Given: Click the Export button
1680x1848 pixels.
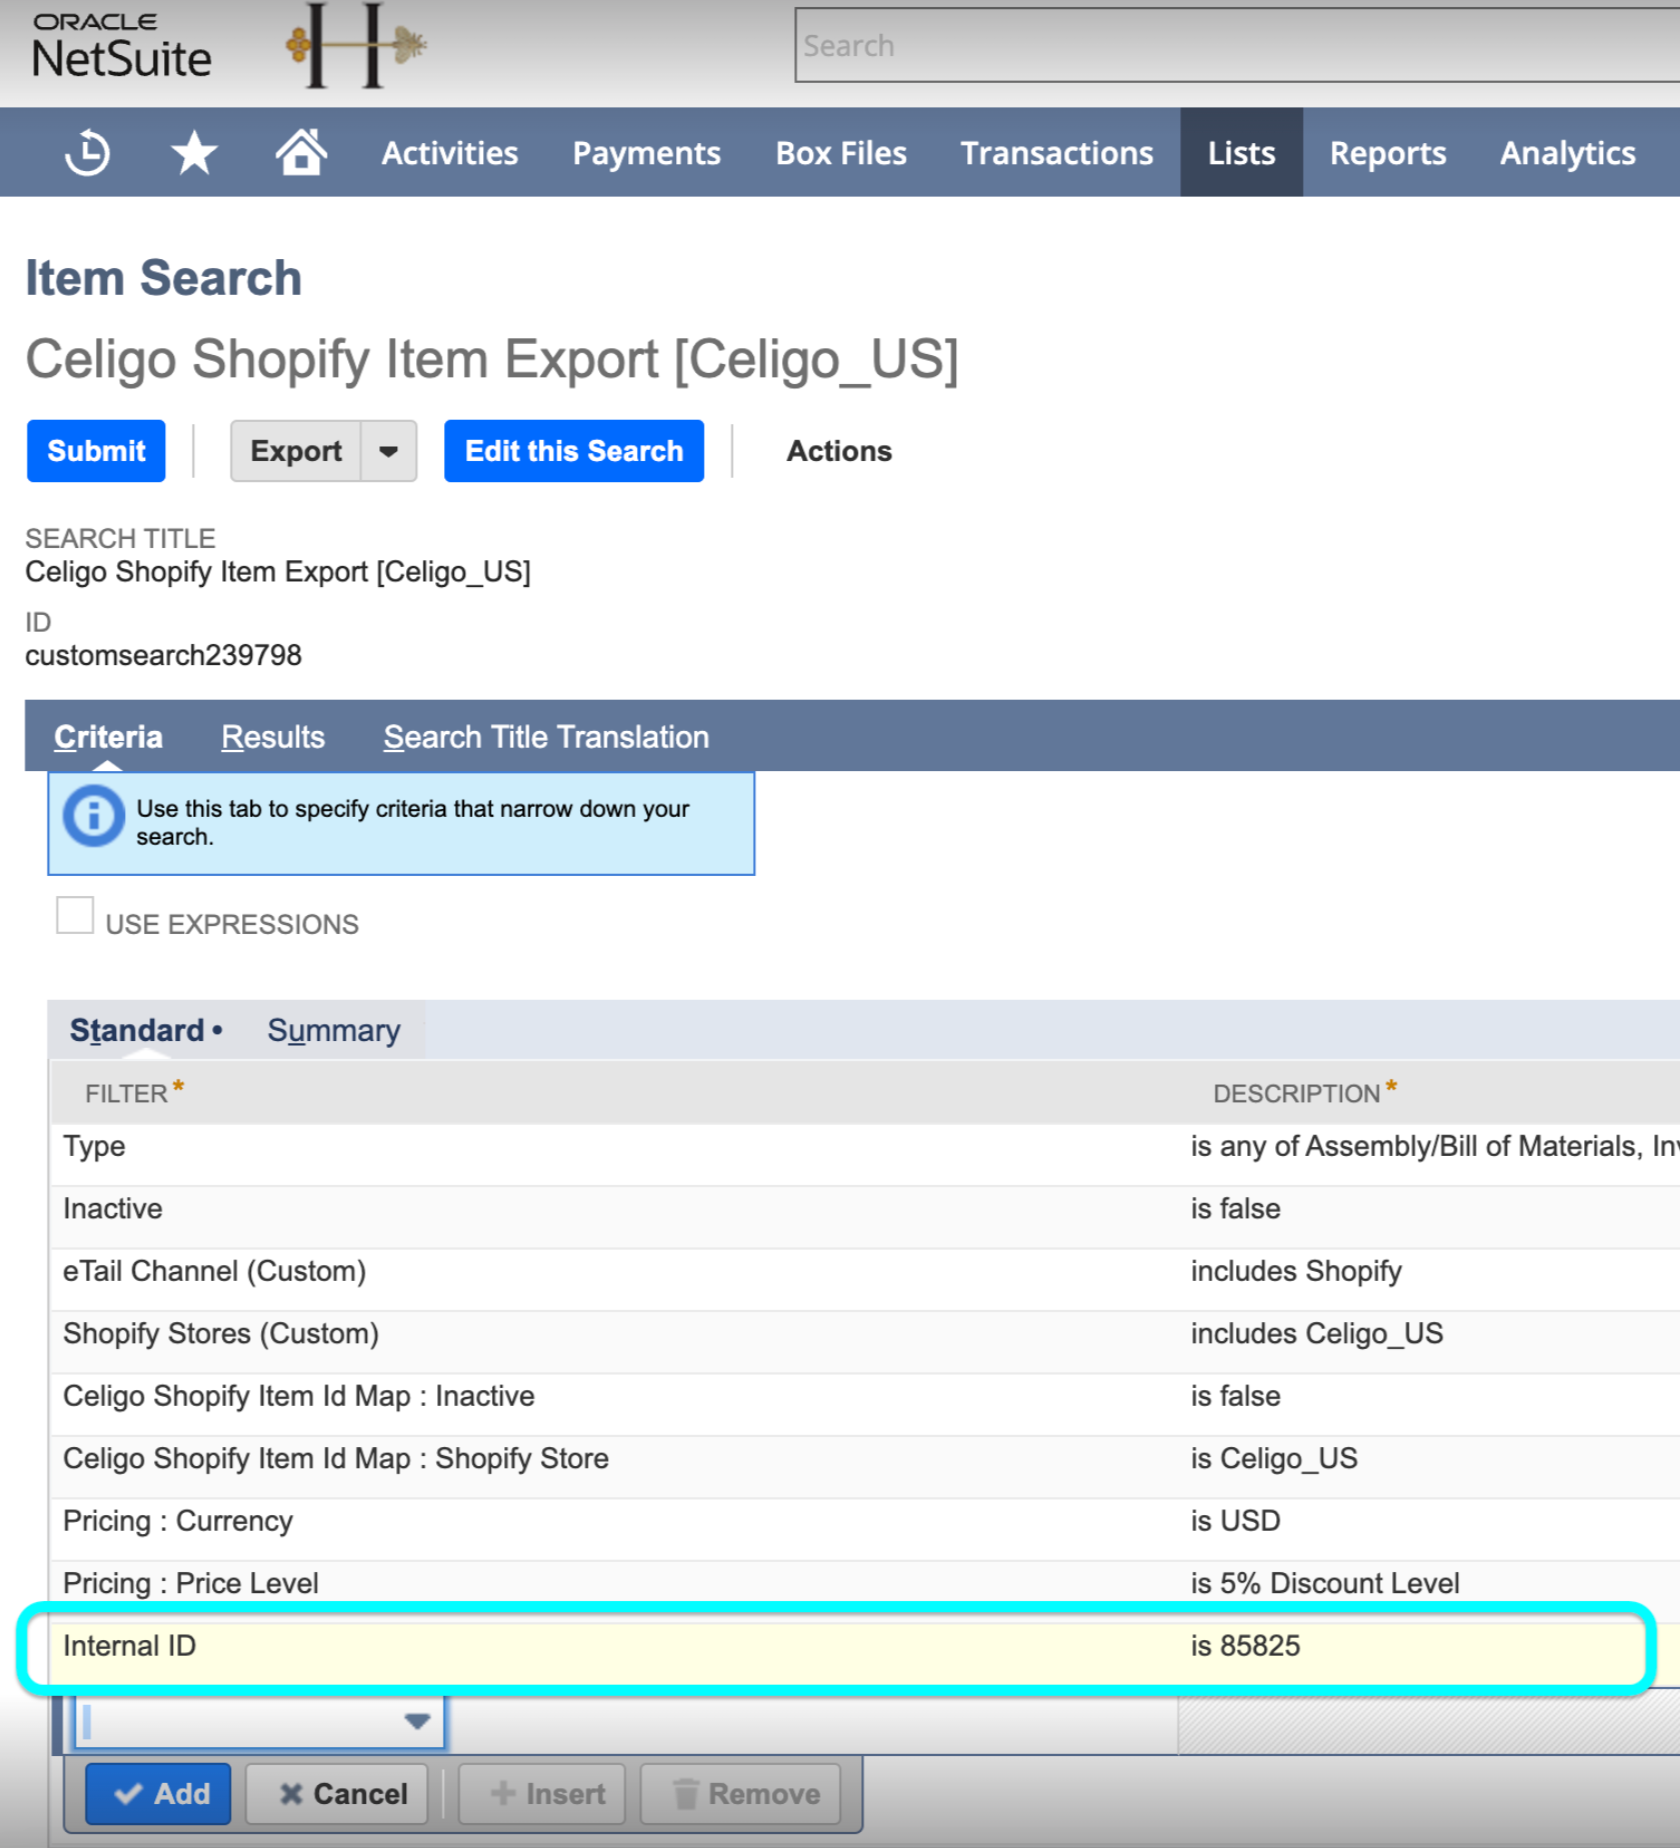Looking at the screenshot, I should [296, 451].
